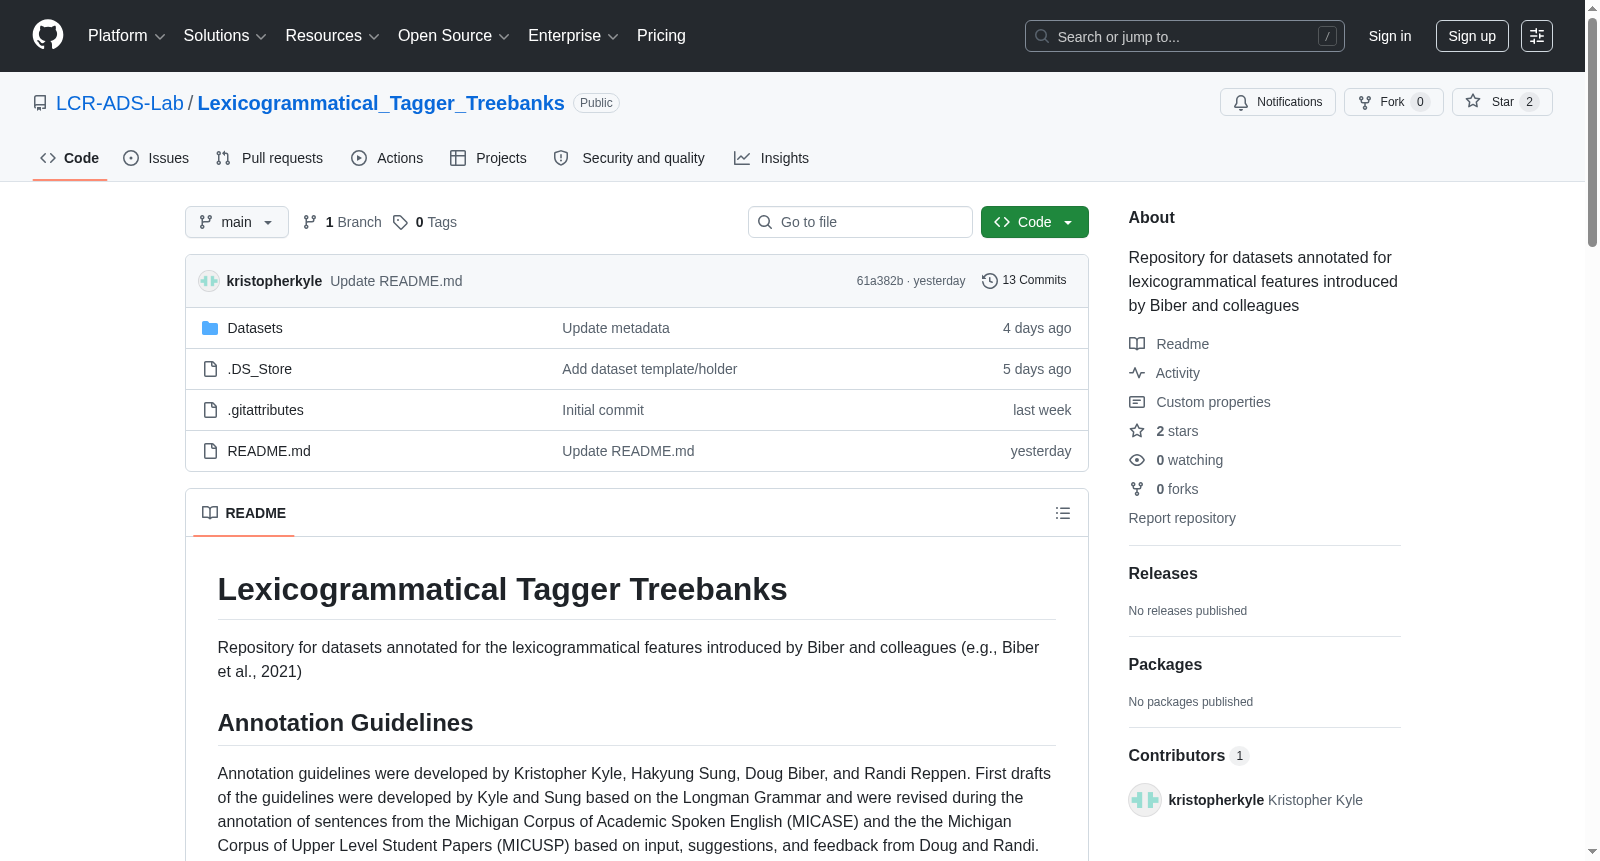Click the Security shield icon
The height and width of the screenshot is (861, 1600).
click(561, 158)
